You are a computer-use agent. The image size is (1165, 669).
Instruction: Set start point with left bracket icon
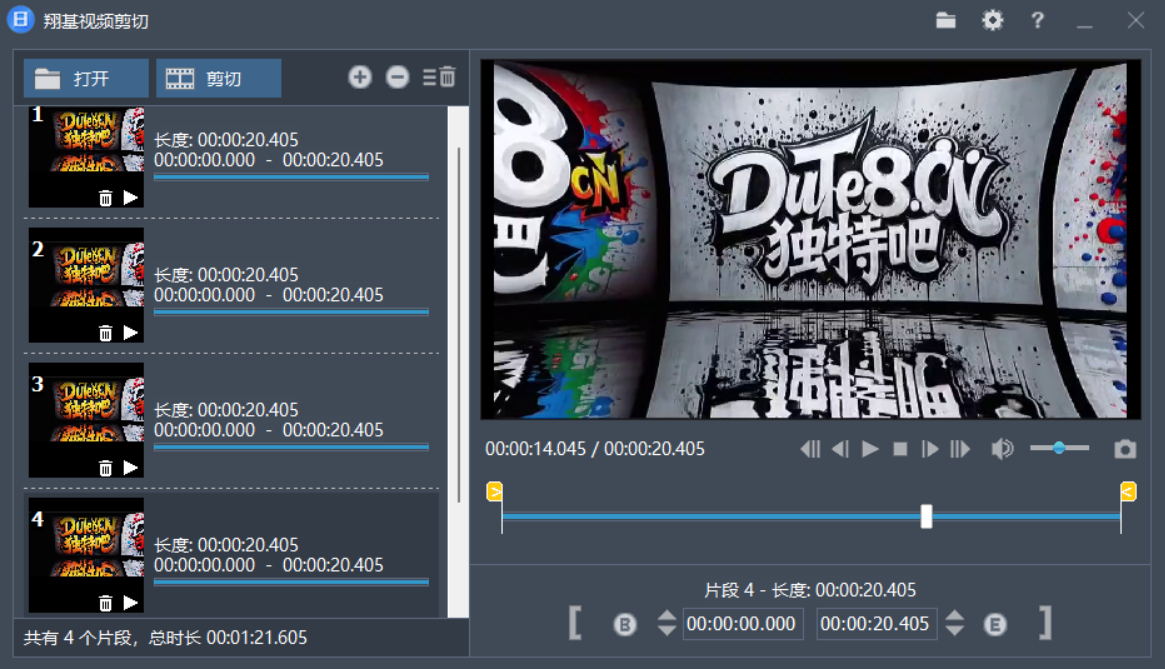[x=574, y=623]
